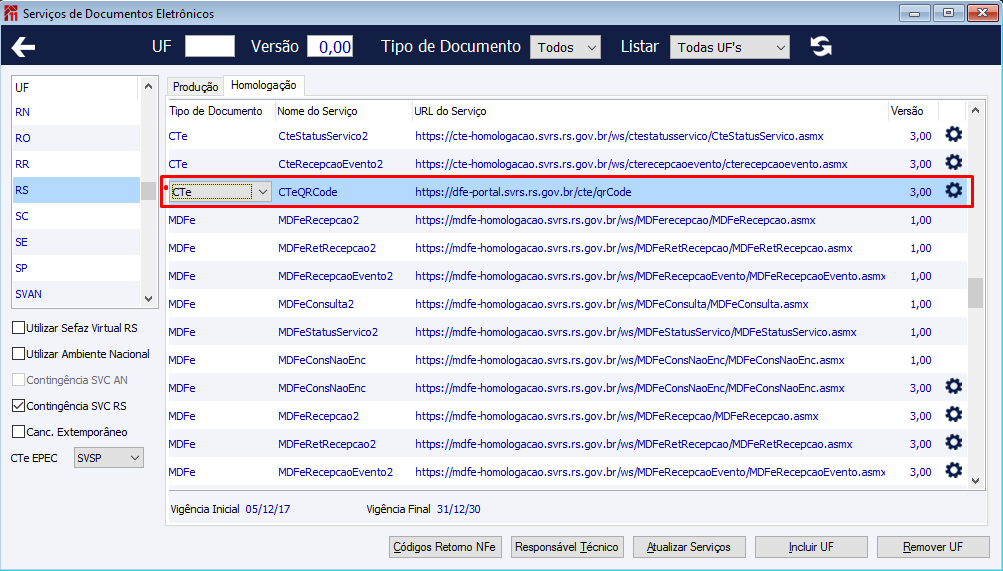Select SE in the UF list
Viewport: 1003px width, 571px height.
tap(76, 242)
